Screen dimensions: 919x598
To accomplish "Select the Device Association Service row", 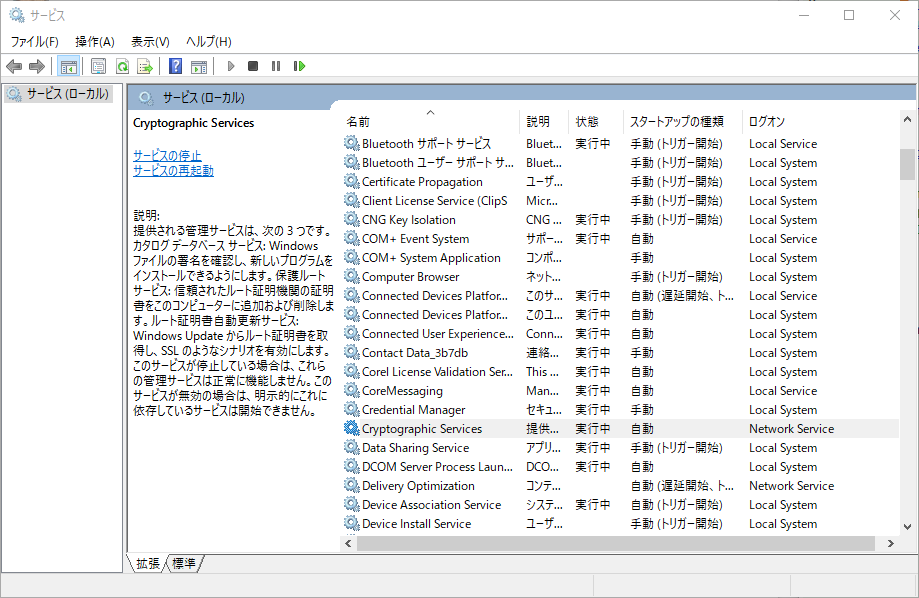I will point(620,504).
